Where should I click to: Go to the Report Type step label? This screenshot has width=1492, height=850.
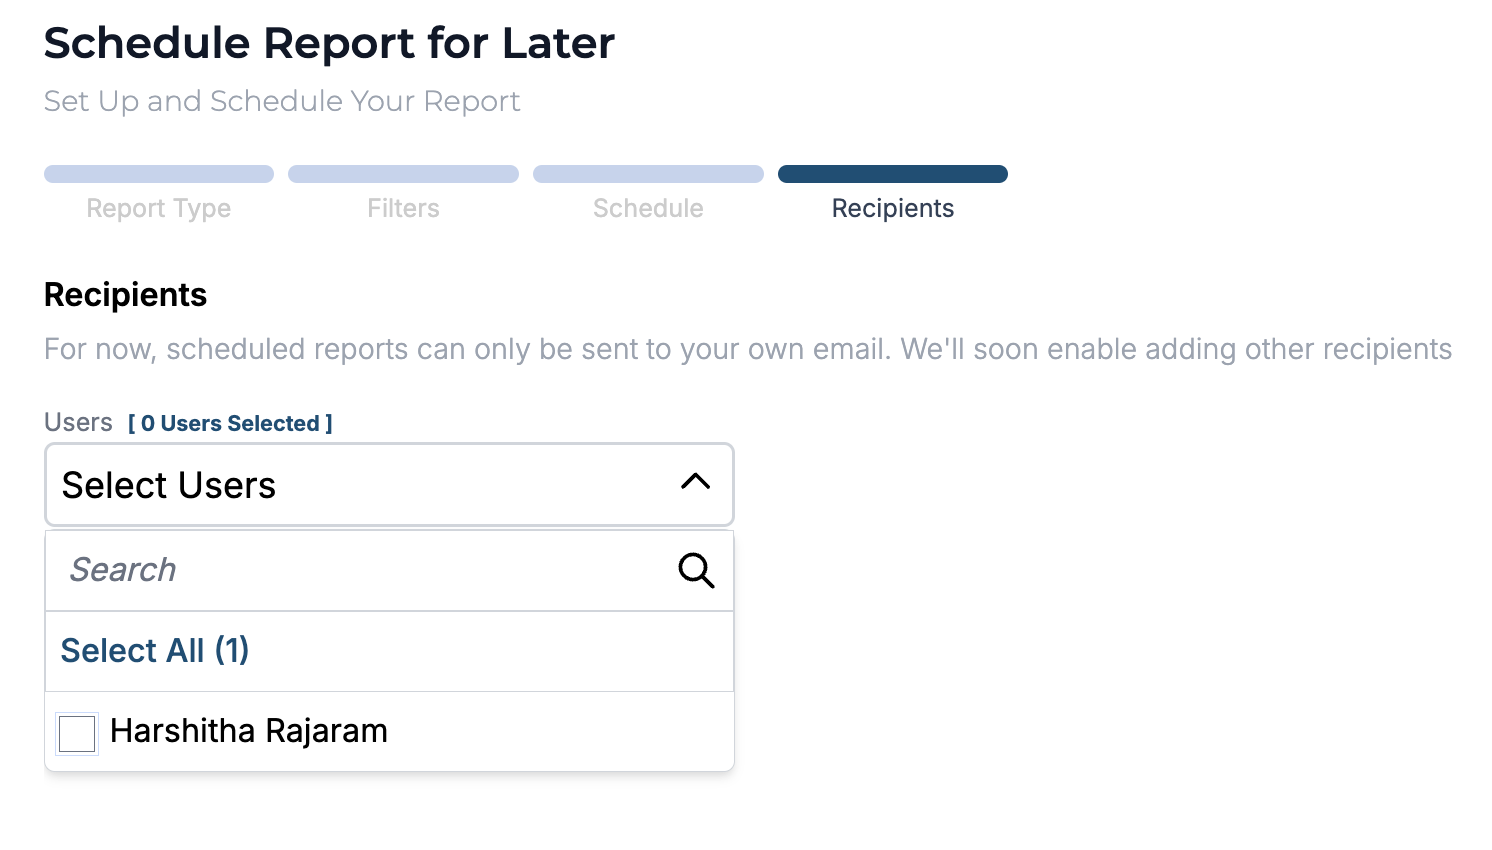click(158, 208)
